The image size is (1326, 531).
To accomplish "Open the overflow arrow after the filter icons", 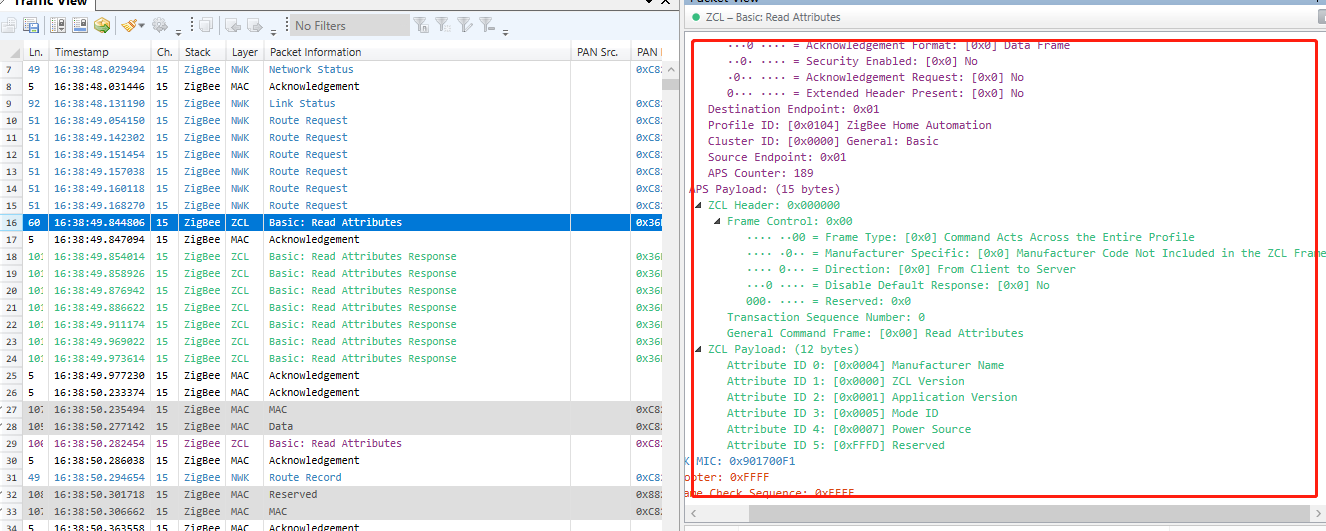I will (x=505, y=32).
